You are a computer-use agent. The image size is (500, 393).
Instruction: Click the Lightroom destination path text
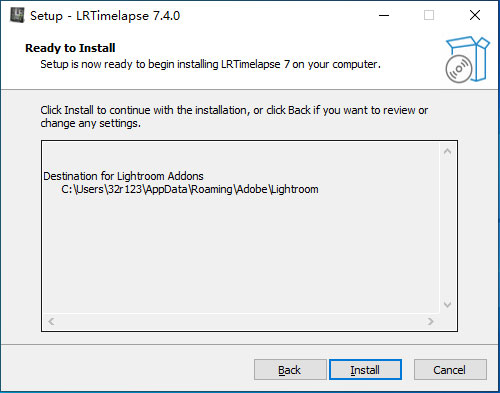[x=190, y=189]
